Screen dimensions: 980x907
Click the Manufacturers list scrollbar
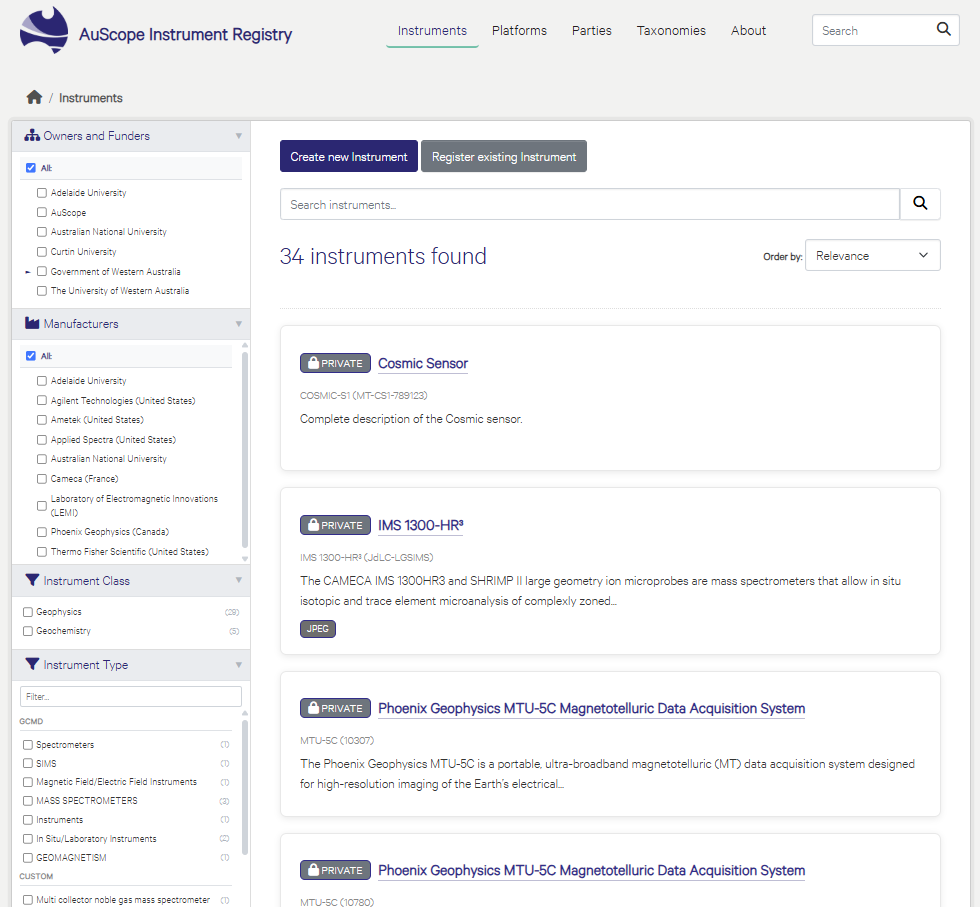244,450
